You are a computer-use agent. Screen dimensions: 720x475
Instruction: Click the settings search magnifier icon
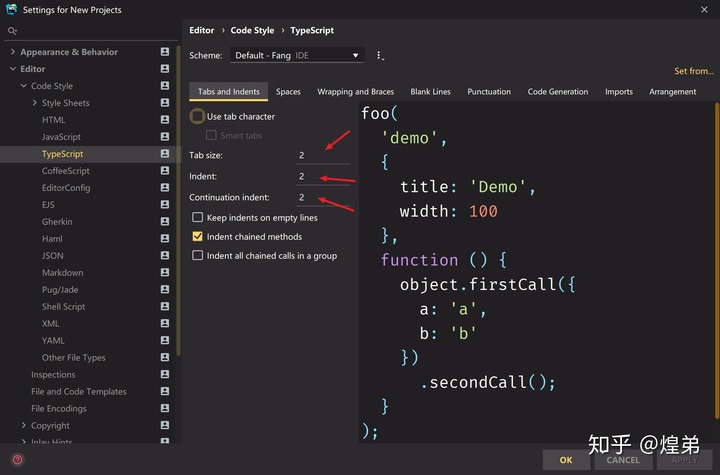12,31
